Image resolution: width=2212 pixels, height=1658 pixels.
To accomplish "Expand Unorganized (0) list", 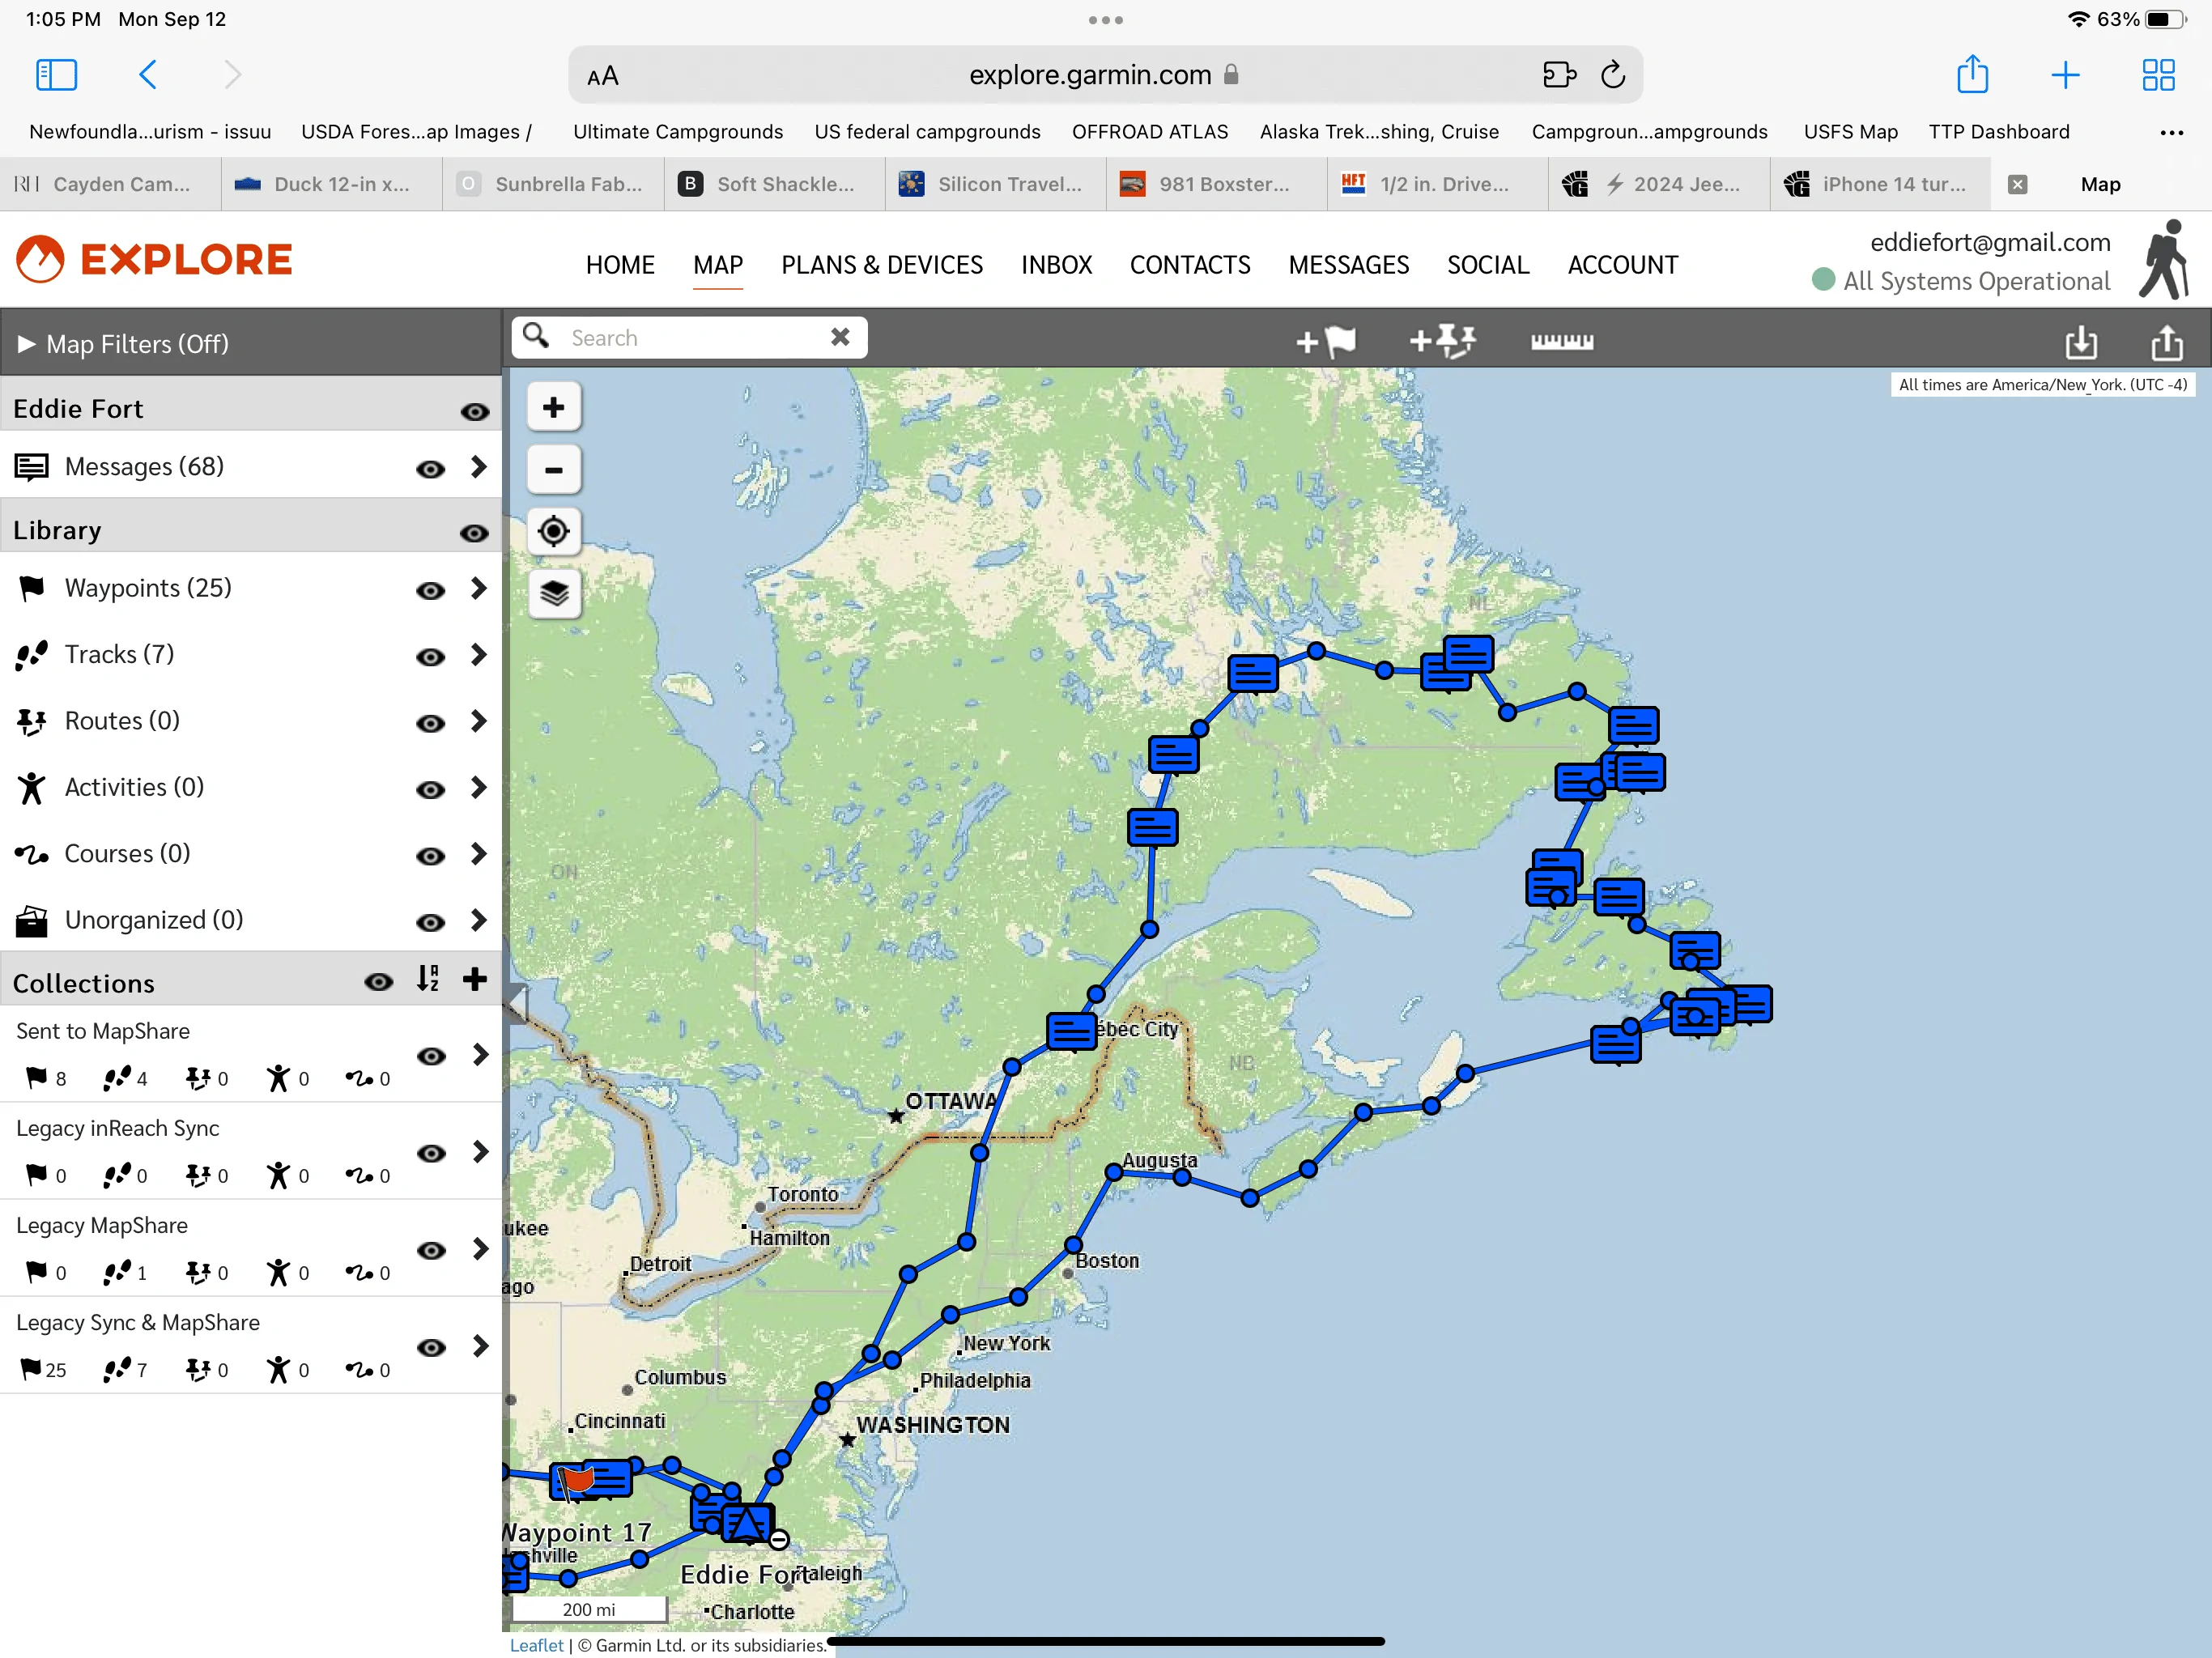I will point(479,920).
